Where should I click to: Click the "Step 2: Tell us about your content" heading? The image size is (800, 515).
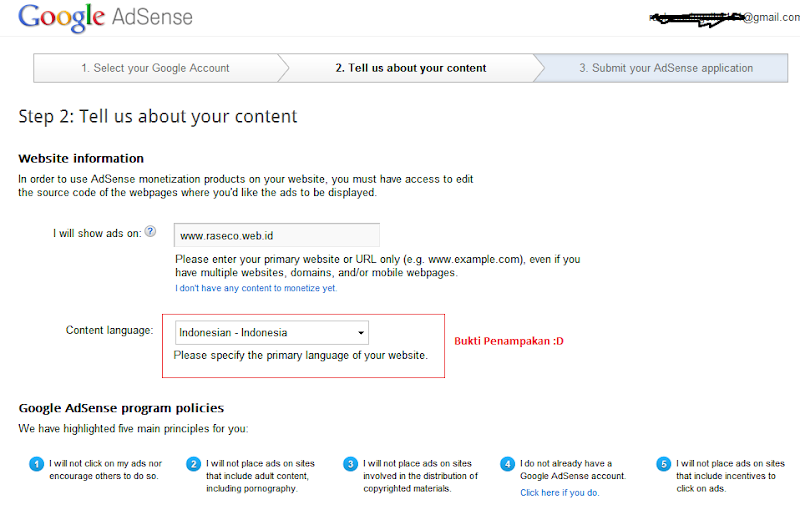coord(158,117)
